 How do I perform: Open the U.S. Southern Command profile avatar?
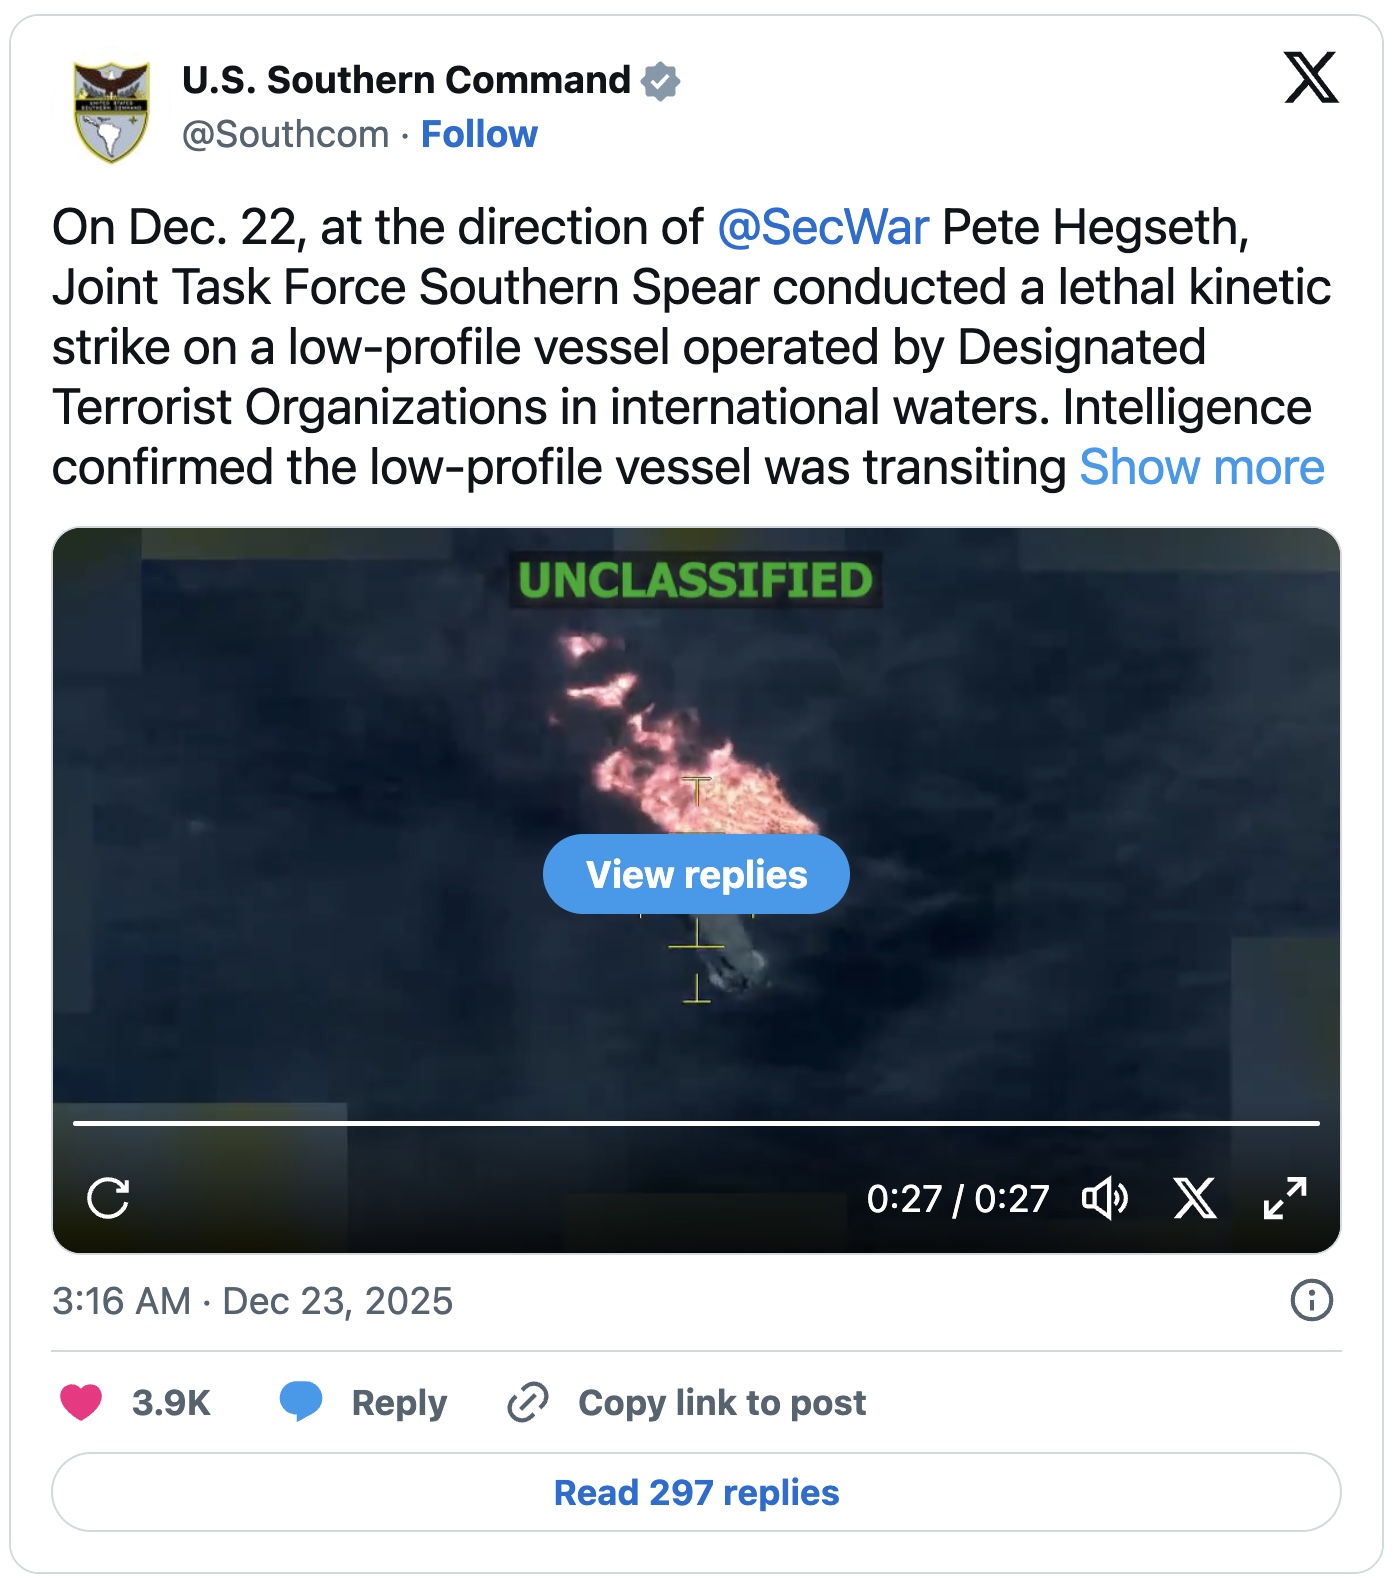tap(111, 109)
